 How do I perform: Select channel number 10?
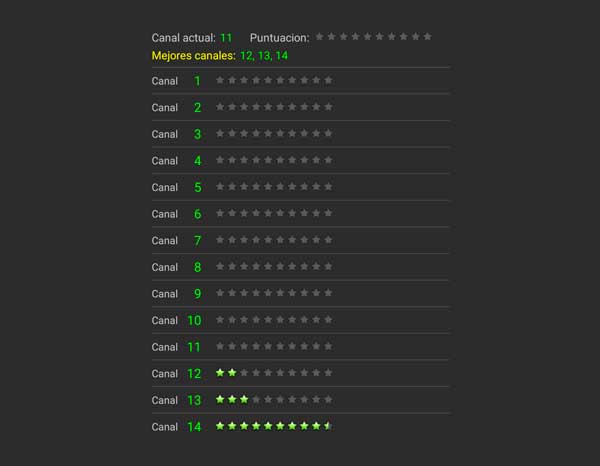194,320
